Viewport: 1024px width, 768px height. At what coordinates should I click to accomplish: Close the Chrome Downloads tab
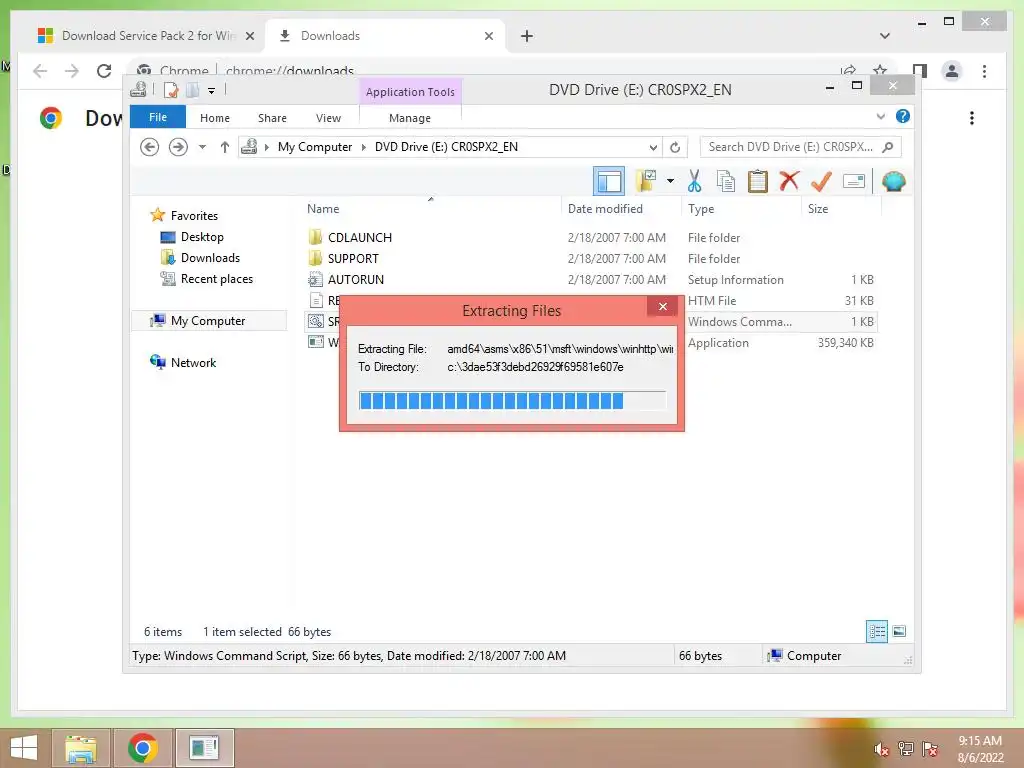(488, 36)
